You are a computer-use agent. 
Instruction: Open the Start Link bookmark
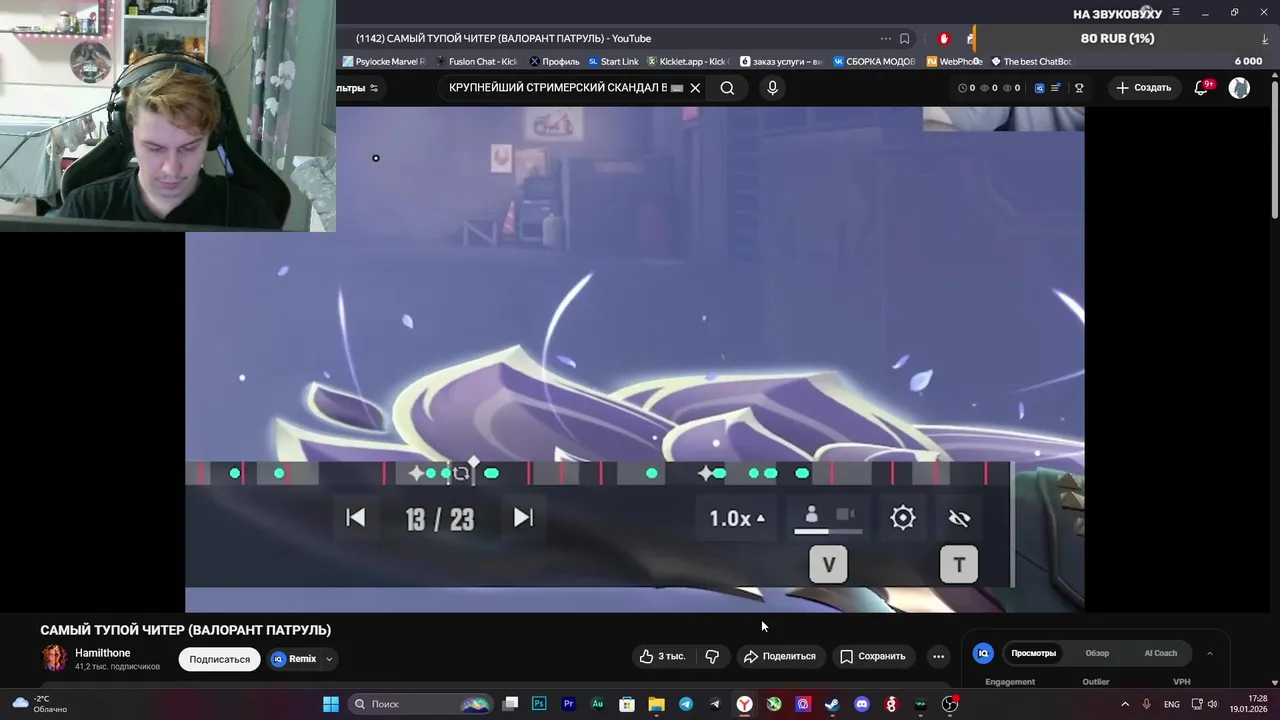[x=613, y=62]
